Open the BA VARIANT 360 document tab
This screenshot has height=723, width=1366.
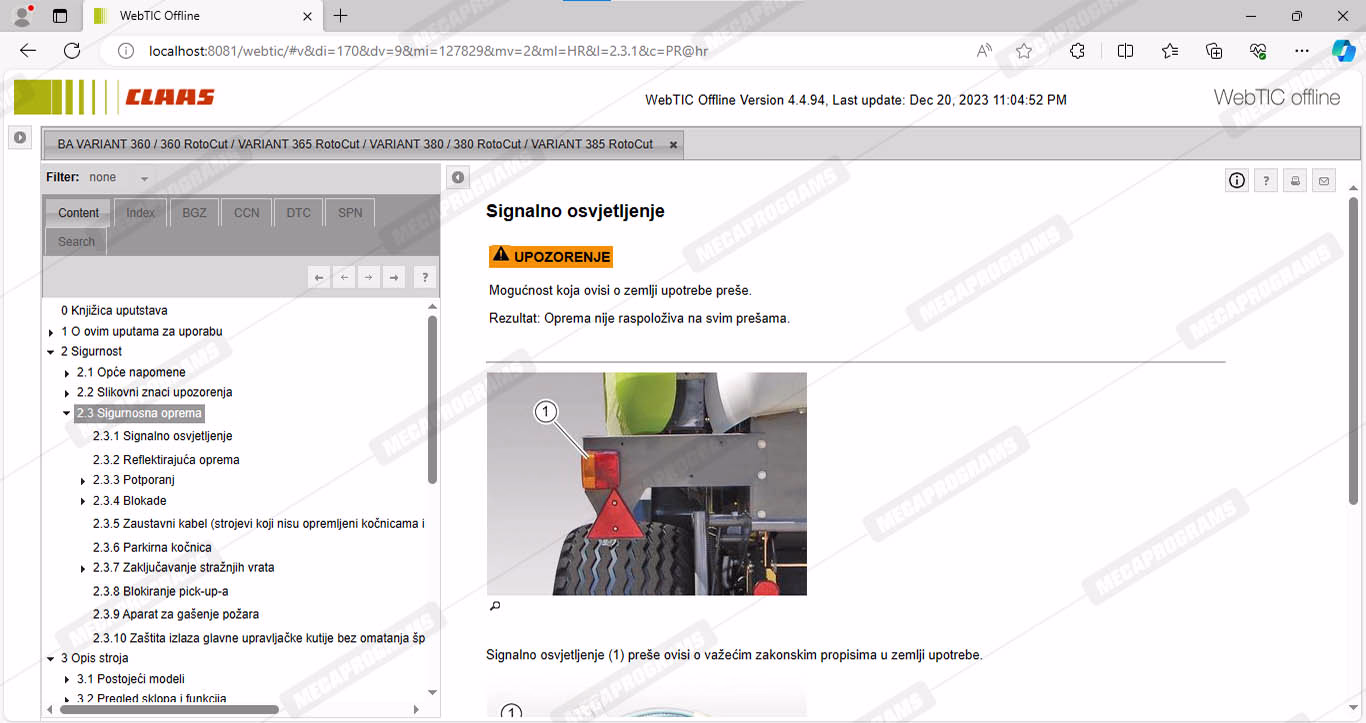[x=364, y=145]
